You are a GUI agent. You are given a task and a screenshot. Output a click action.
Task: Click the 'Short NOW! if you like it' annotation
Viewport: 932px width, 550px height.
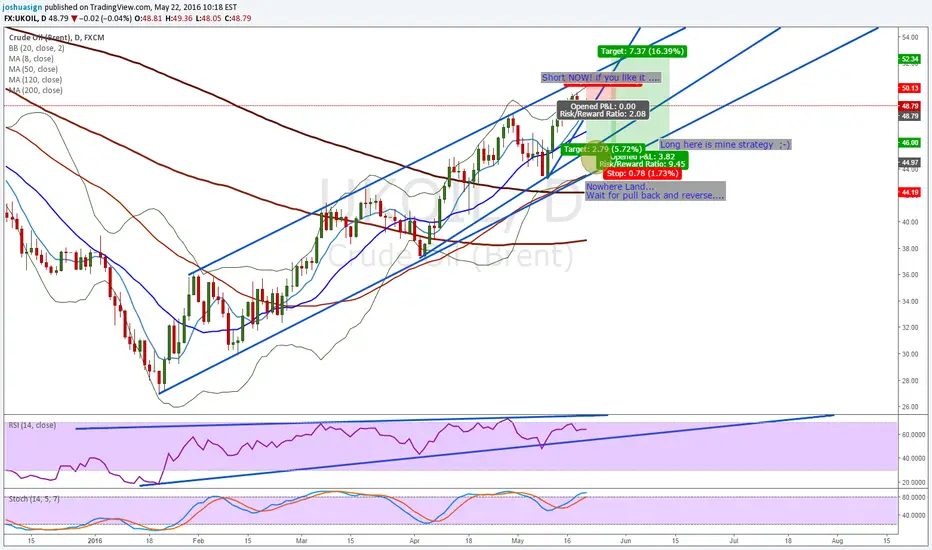point(600,77)
